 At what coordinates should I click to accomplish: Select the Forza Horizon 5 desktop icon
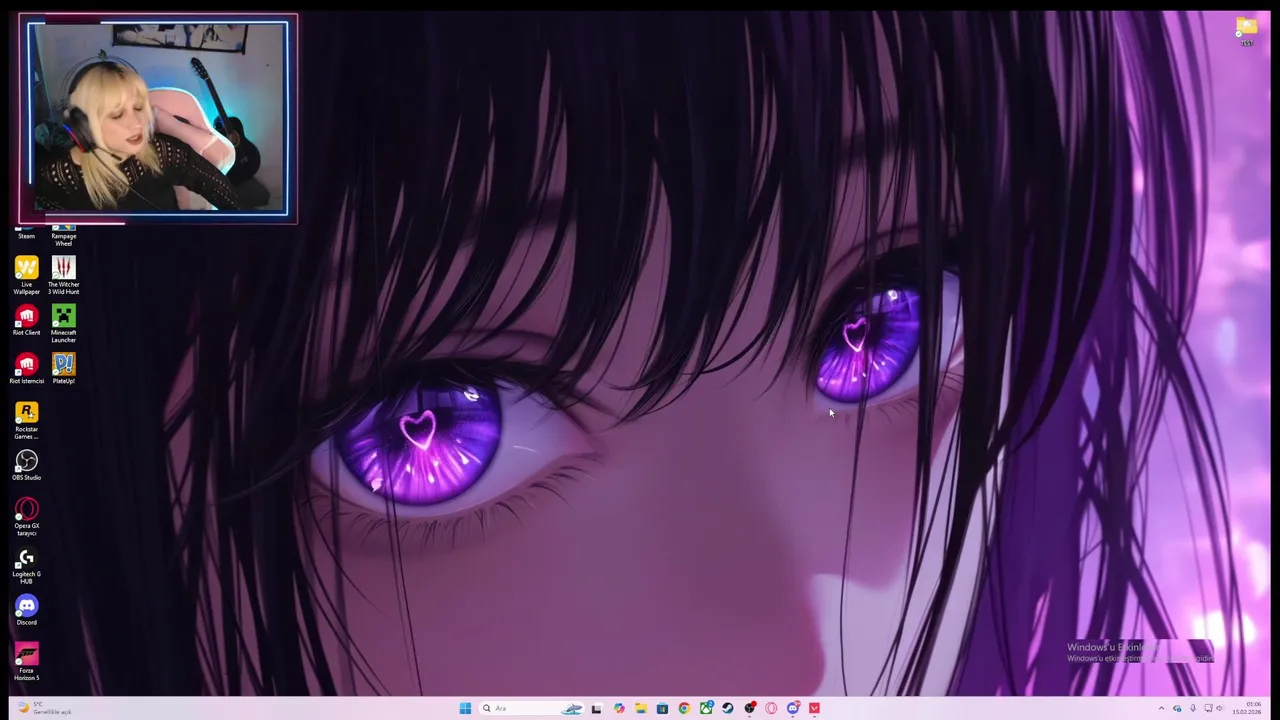(x=26, y=663)
